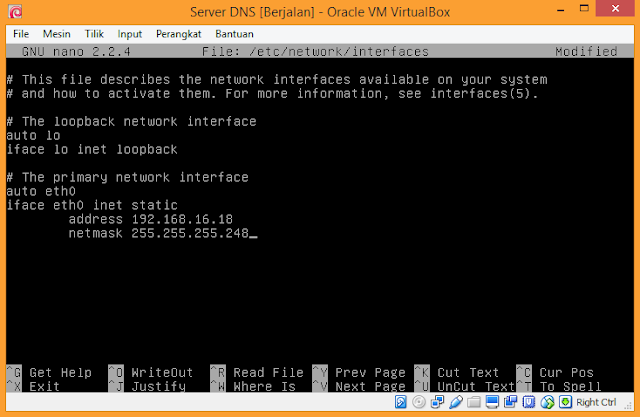Open the Input menu

[x=130, y=34]
